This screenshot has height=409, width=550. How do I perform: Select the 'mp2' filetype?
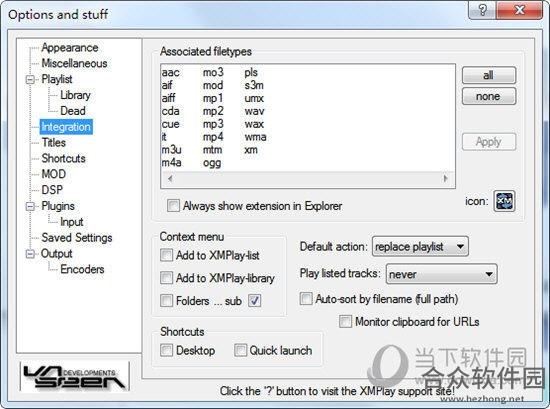pos(213,111)
